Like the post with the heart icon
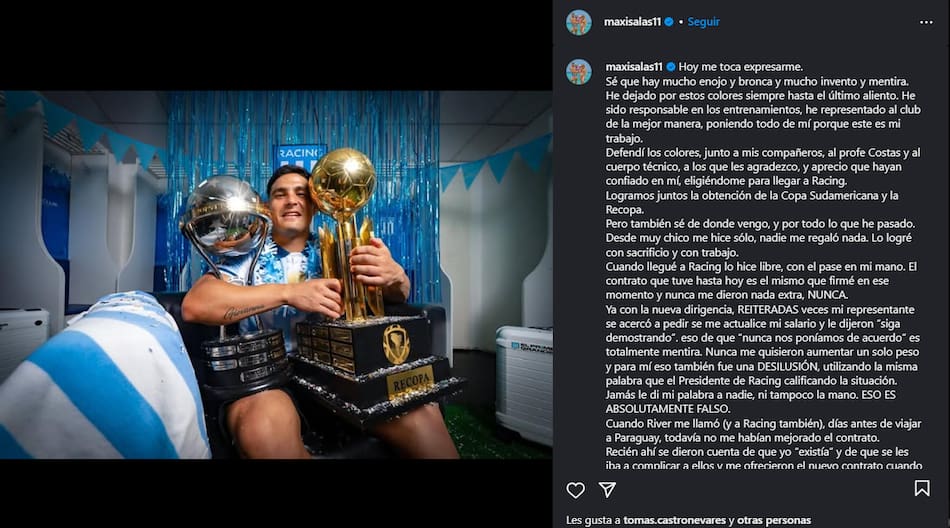Image resolution: width=950 pixels, height=528 pixels. tap(575, 490)
